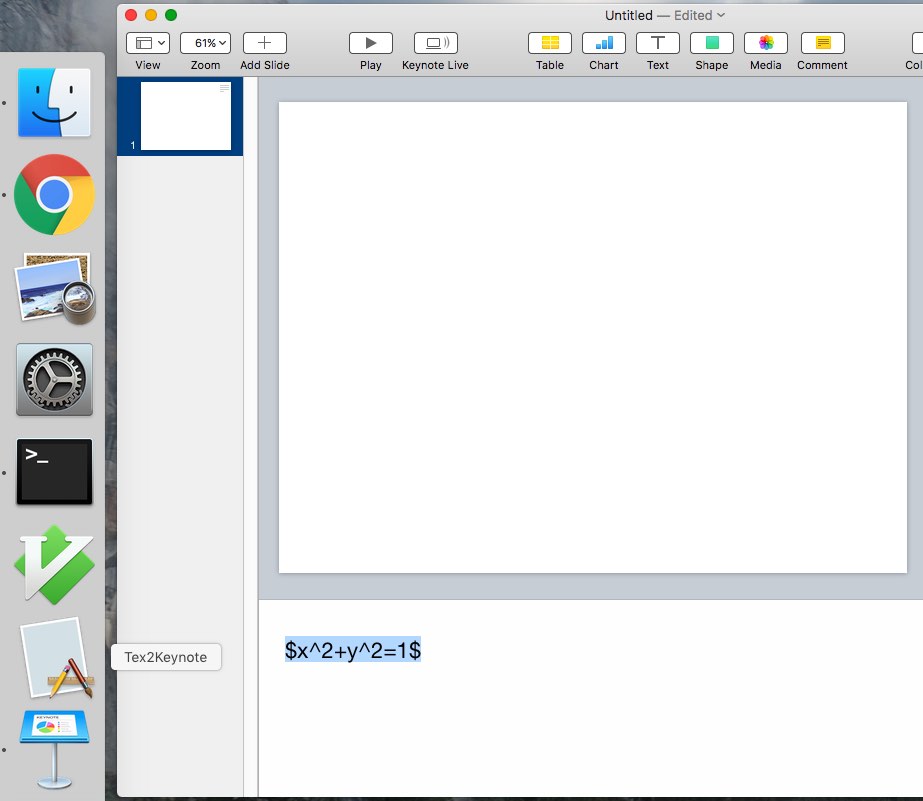The height and width of the screenshot is (801, 923).
Task: Open the View options dropdown
Action: (148, 43)
